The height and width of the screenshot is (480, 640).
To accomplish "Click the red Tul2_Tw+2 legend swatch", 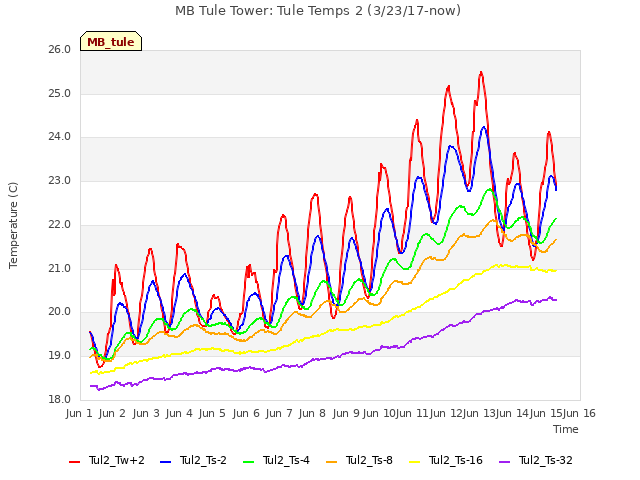I will (x=75, y=462).
